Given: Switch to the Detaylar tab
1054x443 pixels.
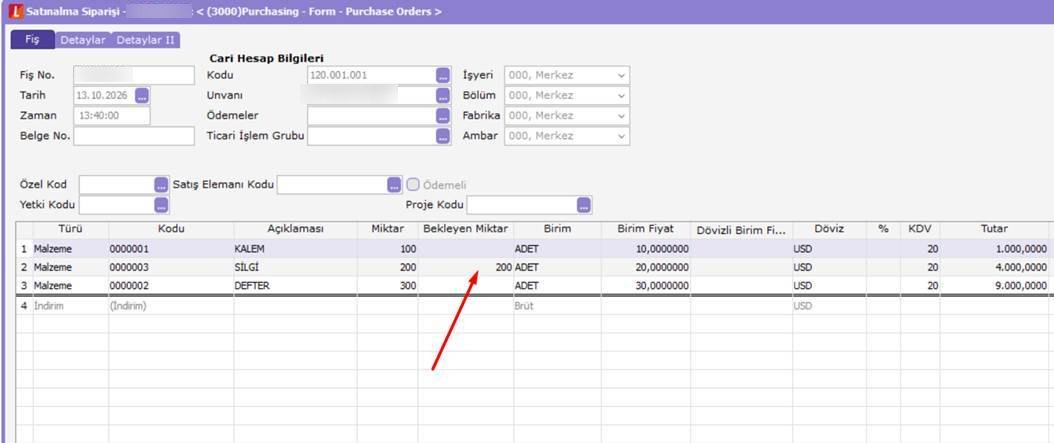Looking at the screenshot, I should pyautogui.click(x=83, y=40).
